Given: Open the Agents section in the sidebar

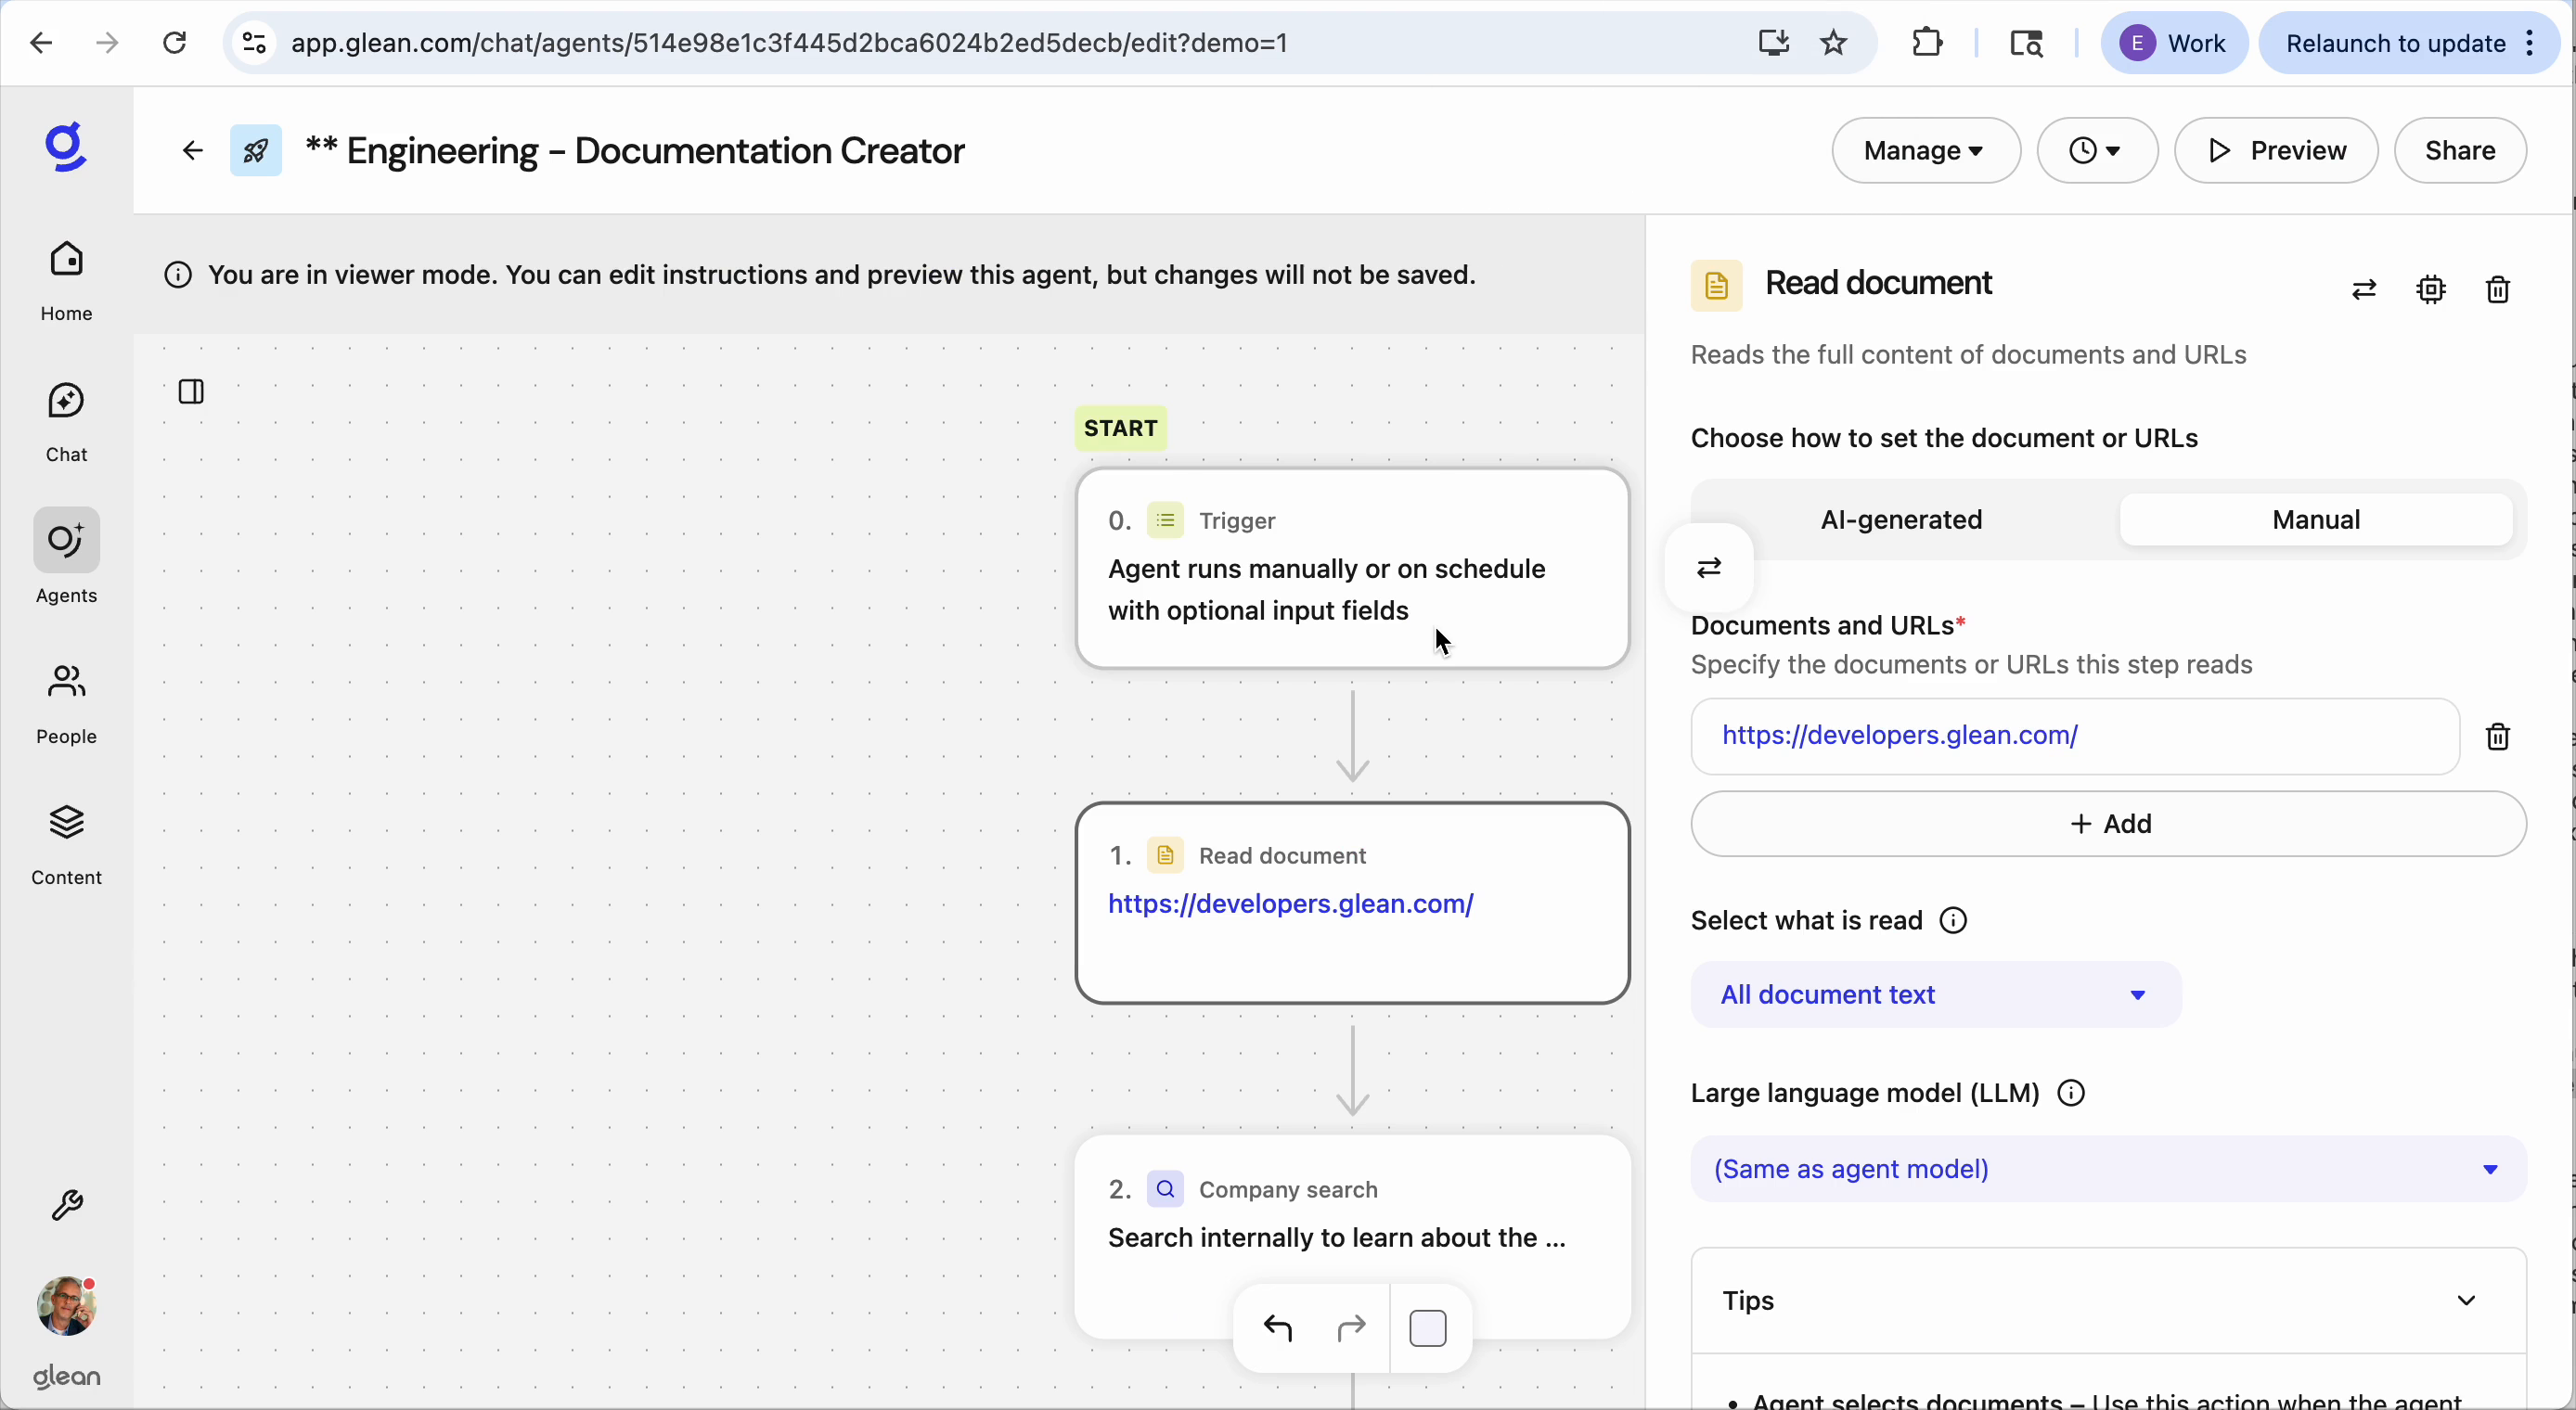Looking at the screenshot, I should coord(66,561).
